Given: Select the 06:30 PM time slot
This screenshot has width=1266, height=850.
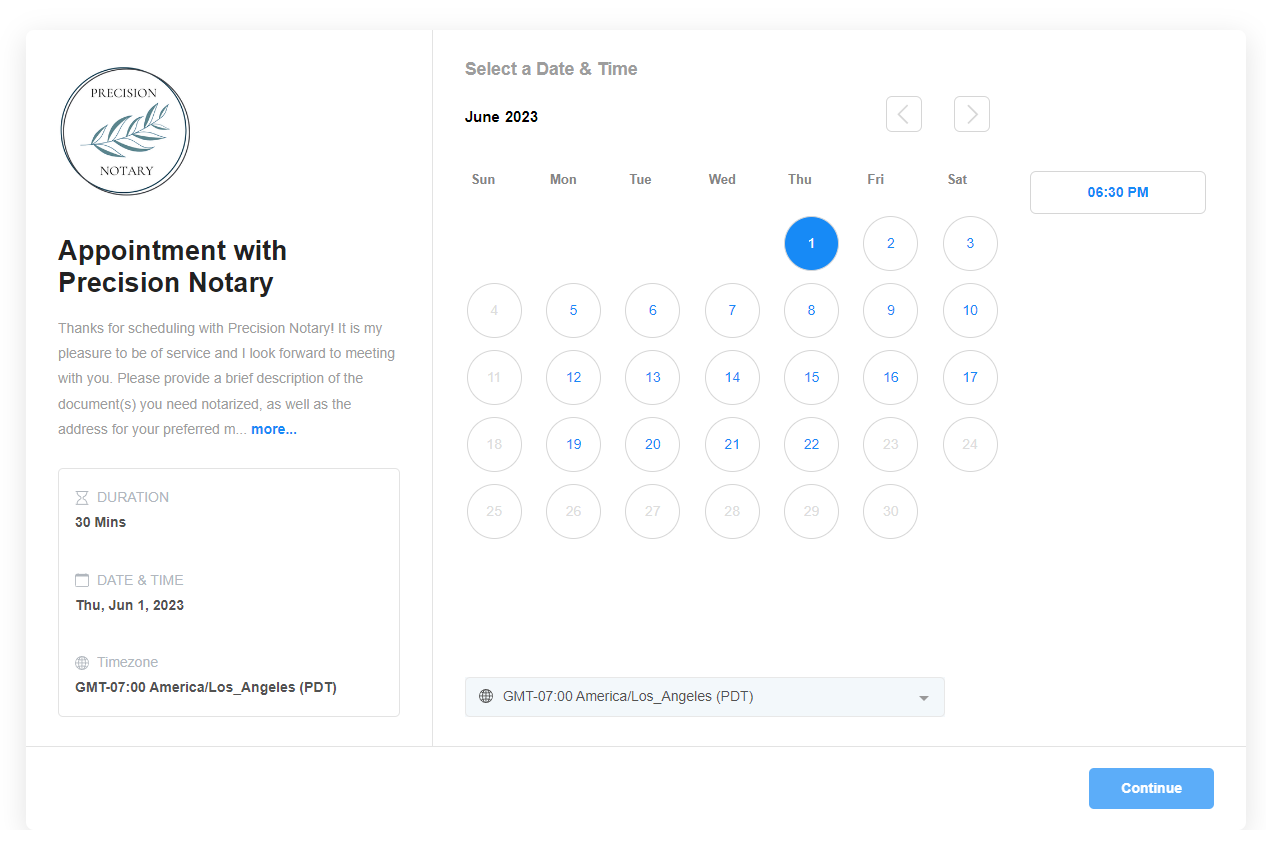Looking at the screenshot, I should [1117, 192].
